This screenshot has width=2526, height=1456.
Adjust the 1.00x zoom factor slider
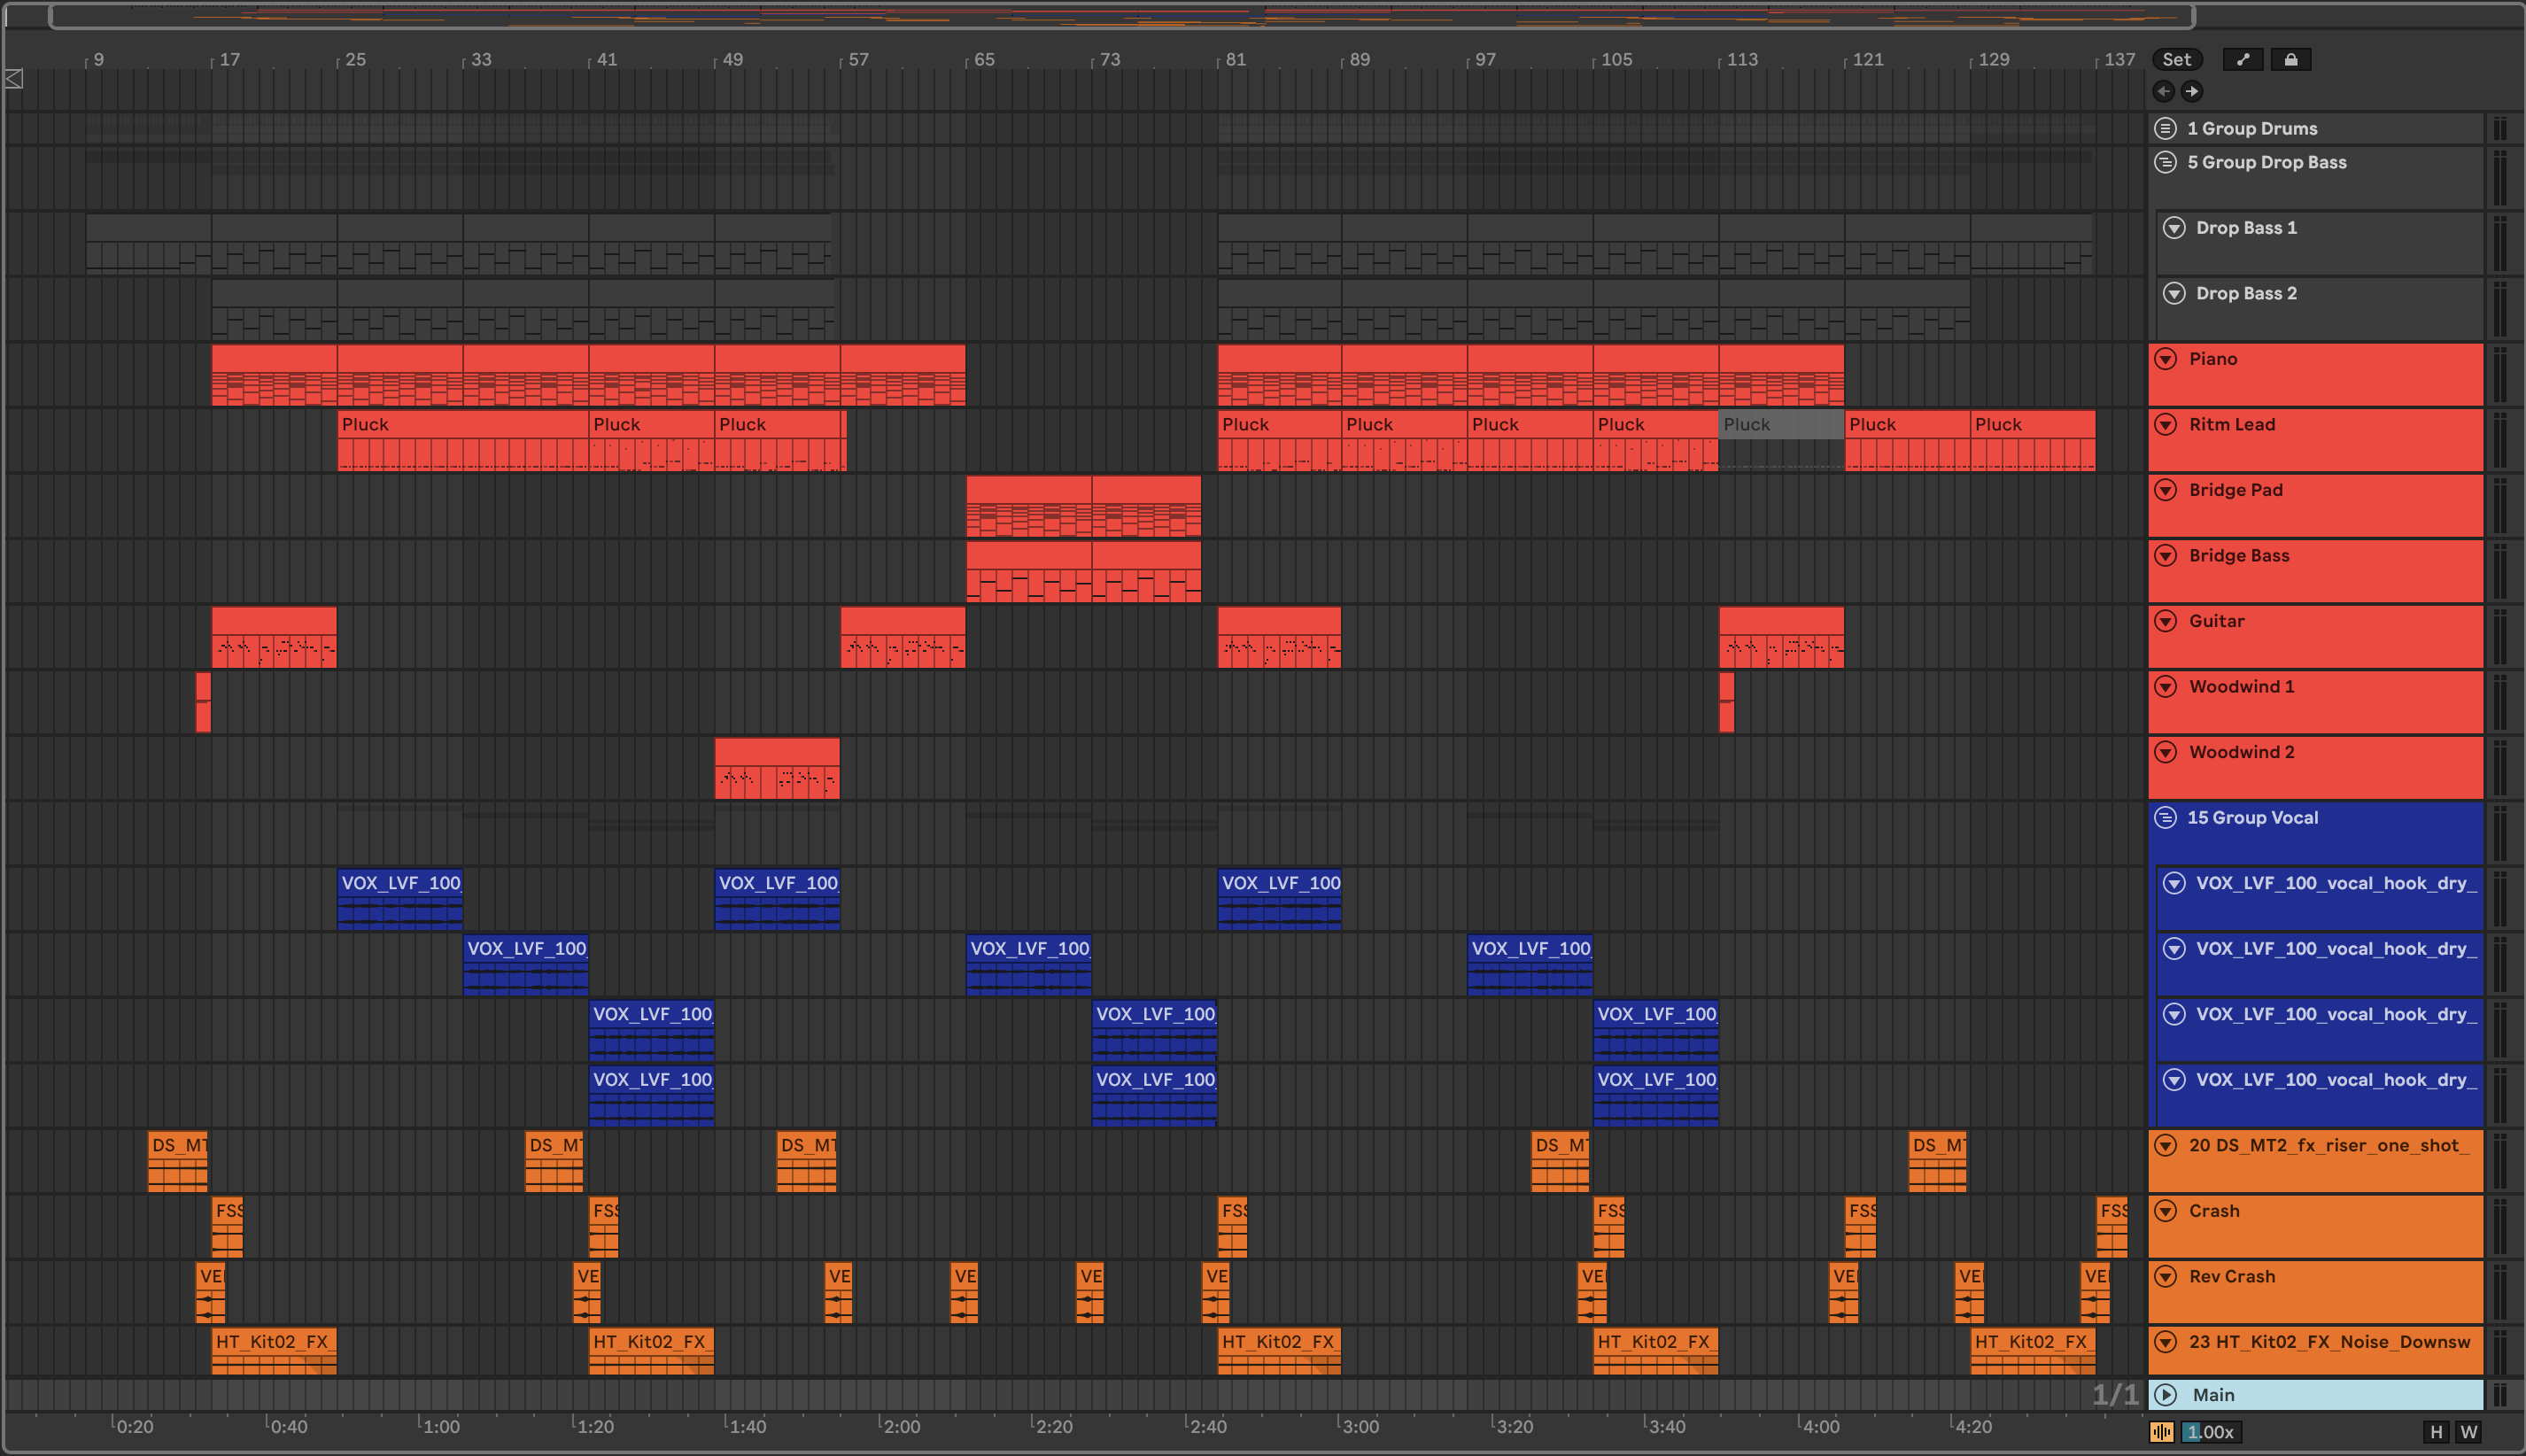[2210, 1432]
